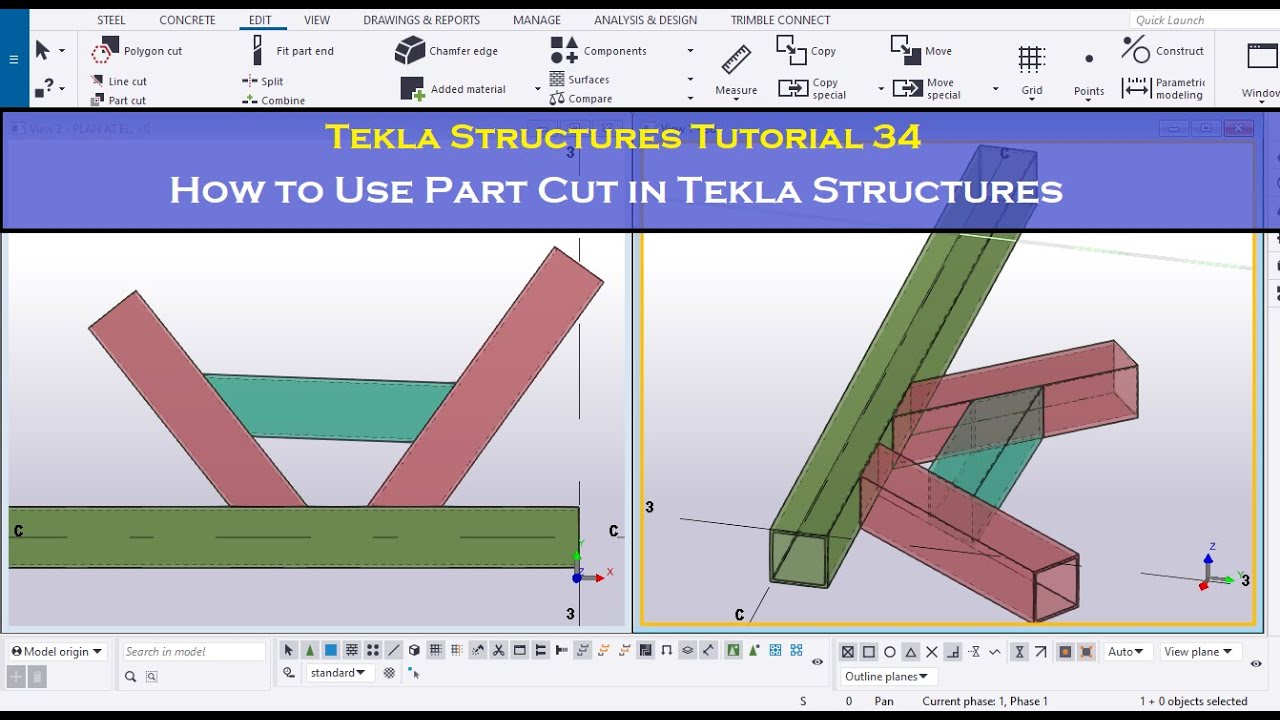Expand the selection arrow tool dropdown

tap(62, 51)
